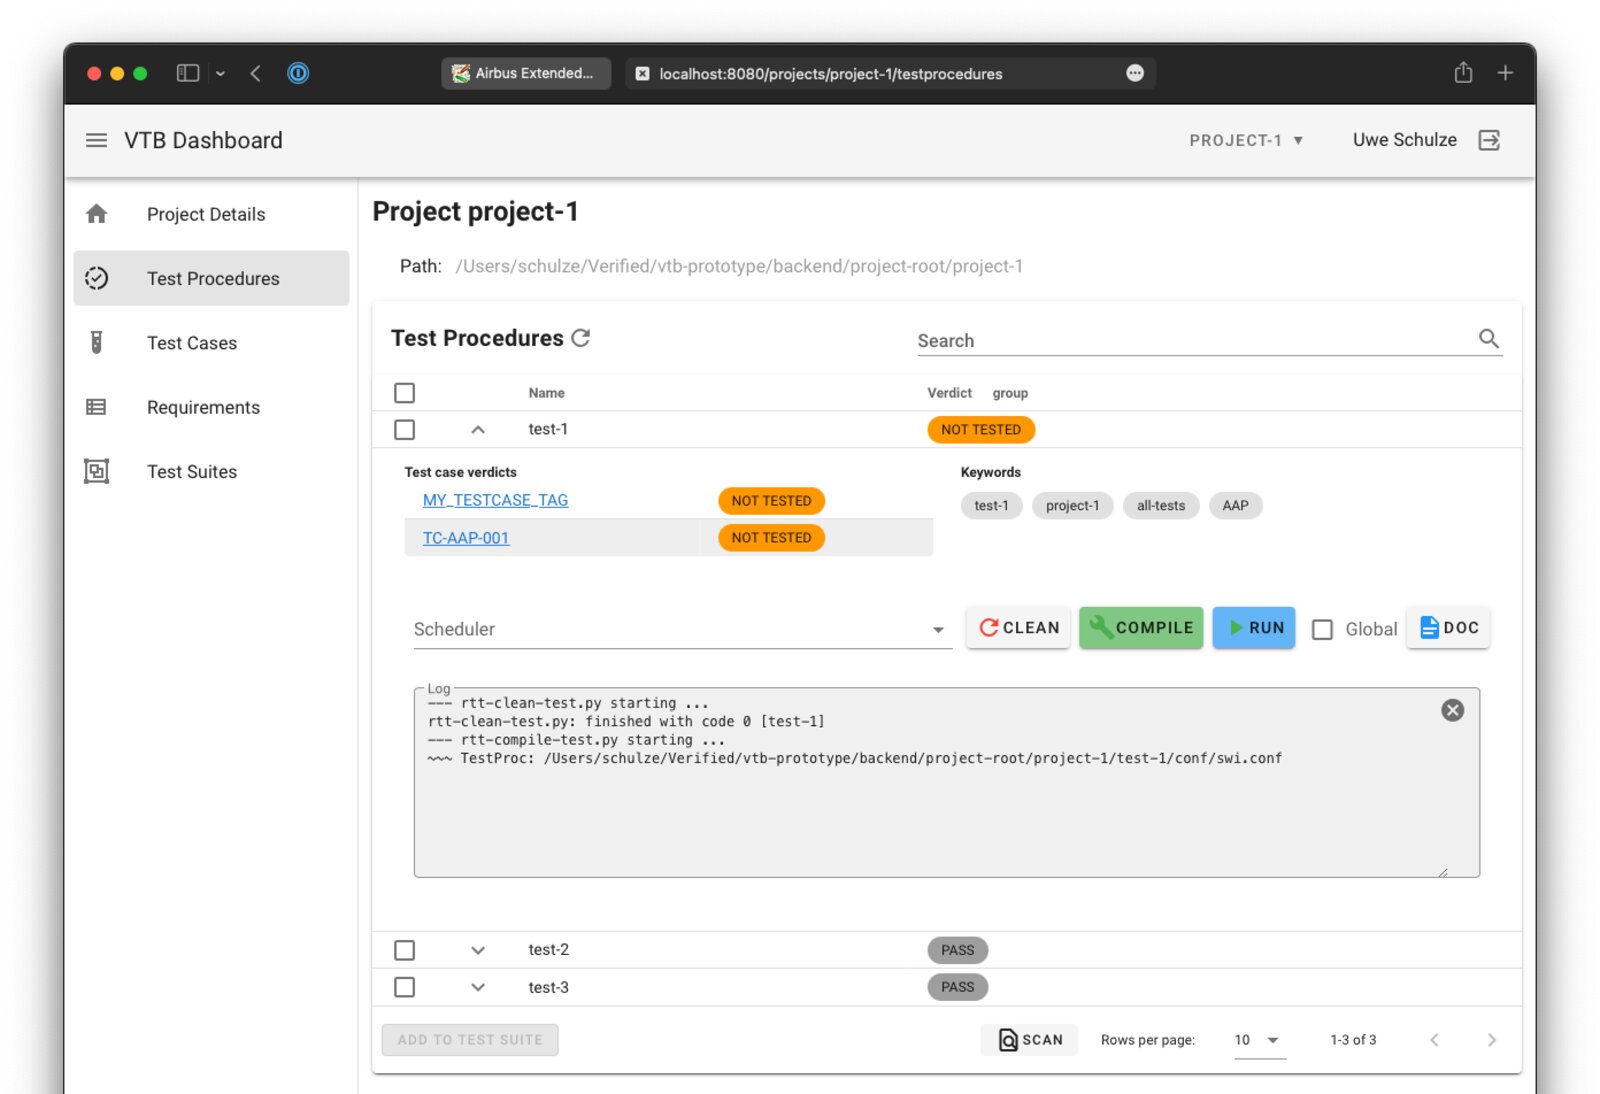Close the localhost tab
This screenshot has height=1094, width=1600.
coord(642,74)
